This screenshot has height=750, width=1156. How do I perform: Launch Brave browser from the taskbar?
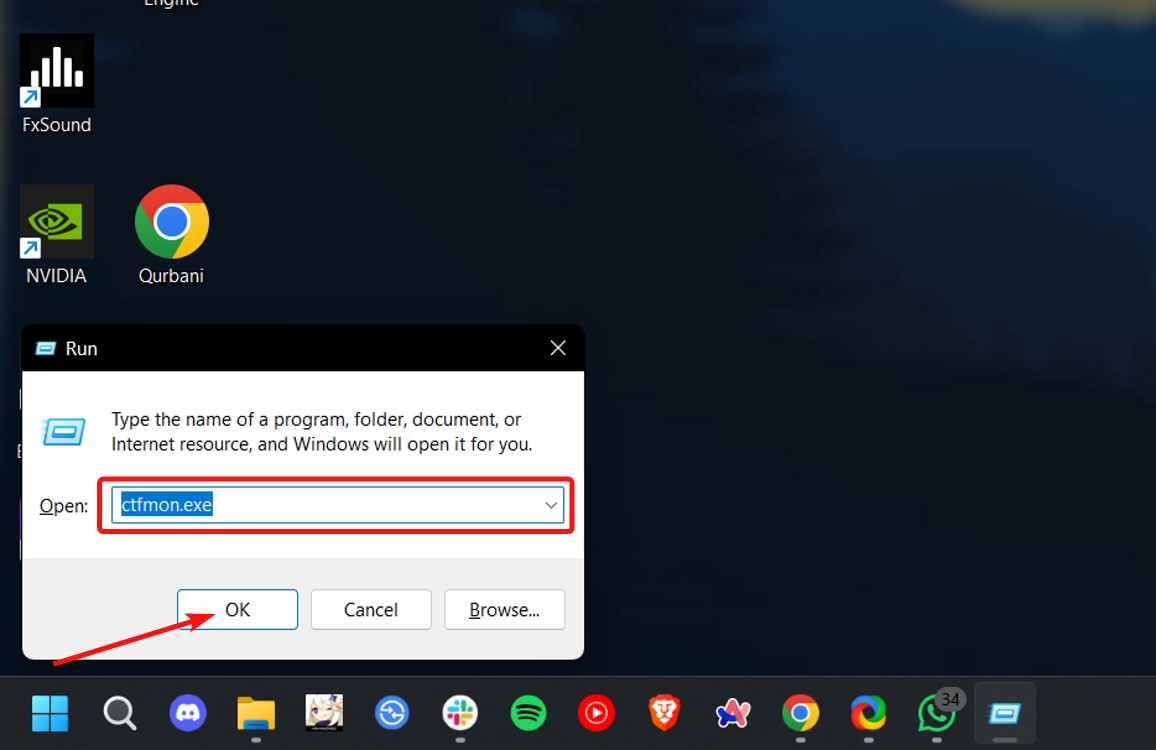tap(664, 714)
